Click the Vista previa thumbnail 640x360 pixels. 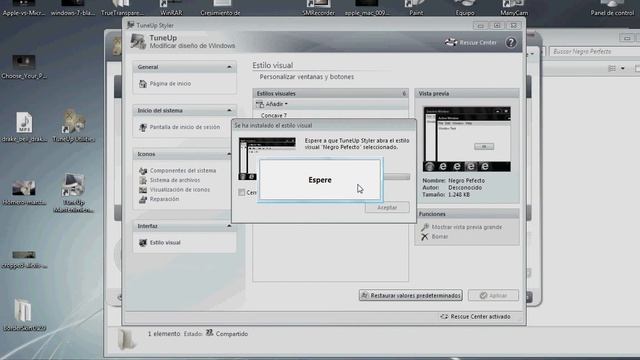pyautogui.click(x=467, y=139)
